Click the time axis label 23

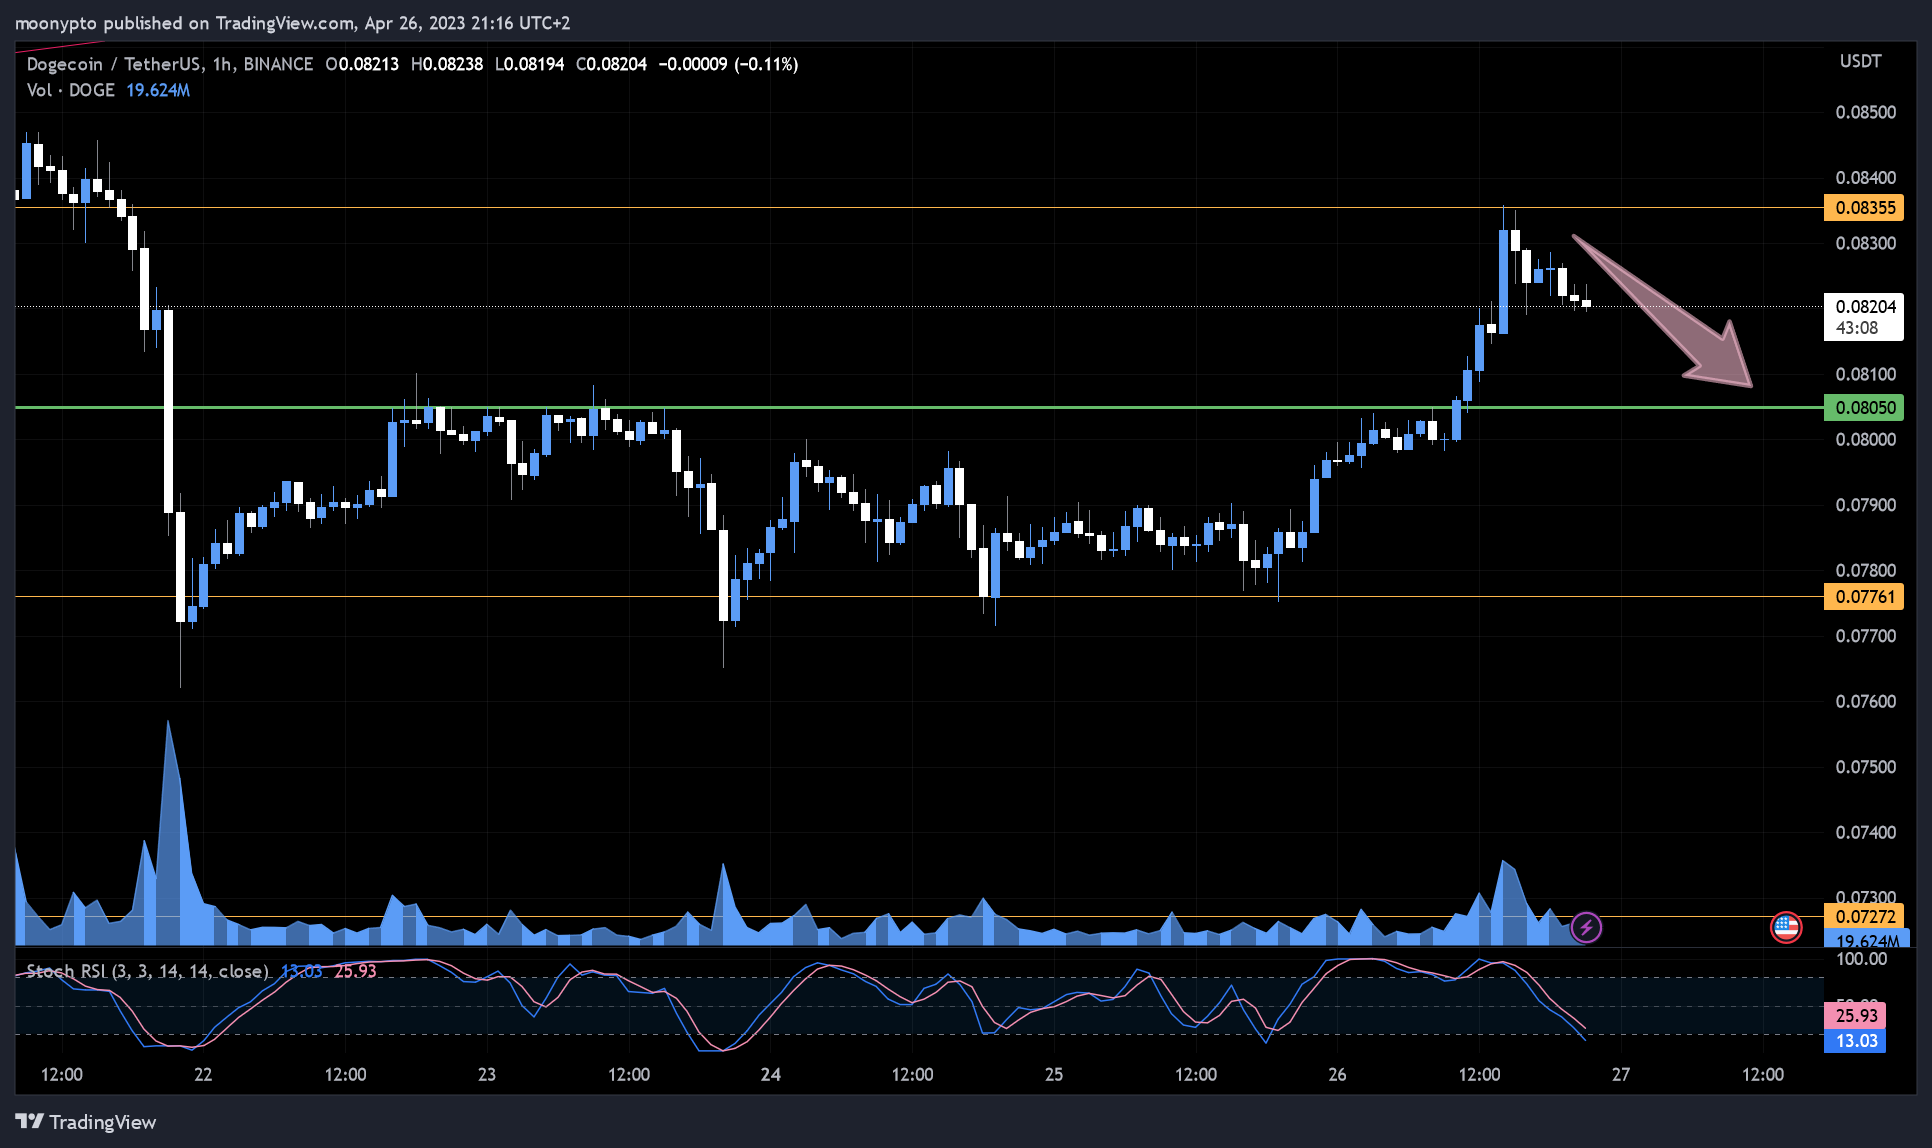click(487, 1074)
